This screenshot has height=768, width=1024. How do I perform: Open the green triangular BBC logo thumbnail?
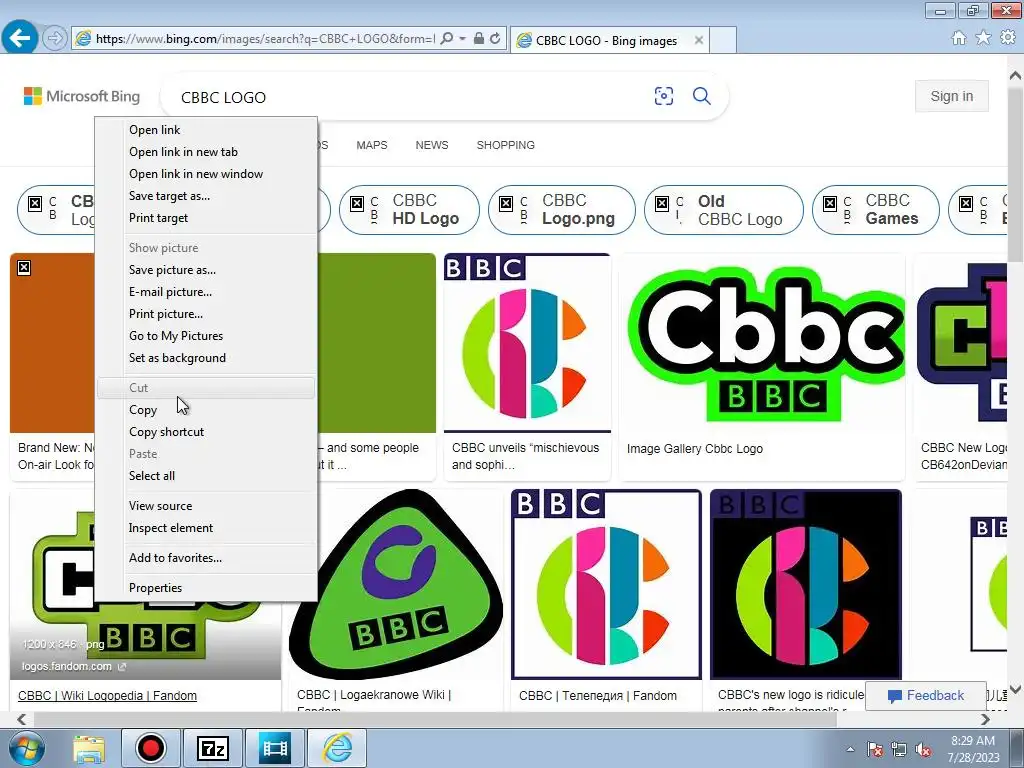396,584
